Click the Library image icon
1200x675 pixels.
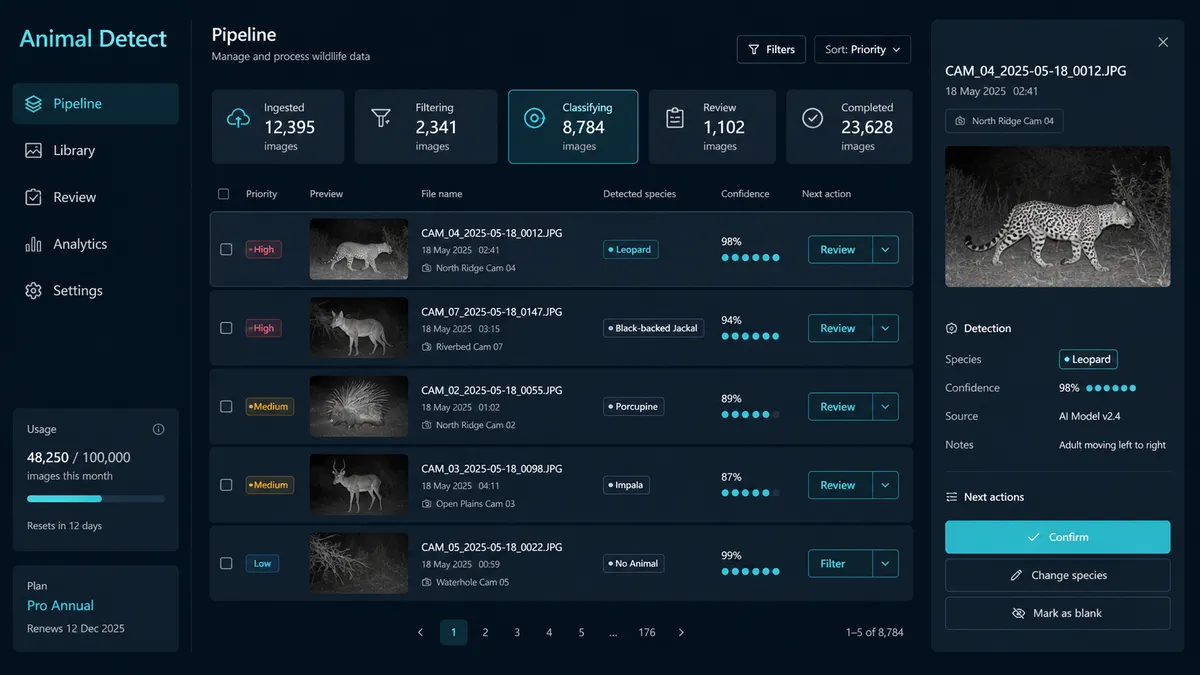tap(34, 151)
